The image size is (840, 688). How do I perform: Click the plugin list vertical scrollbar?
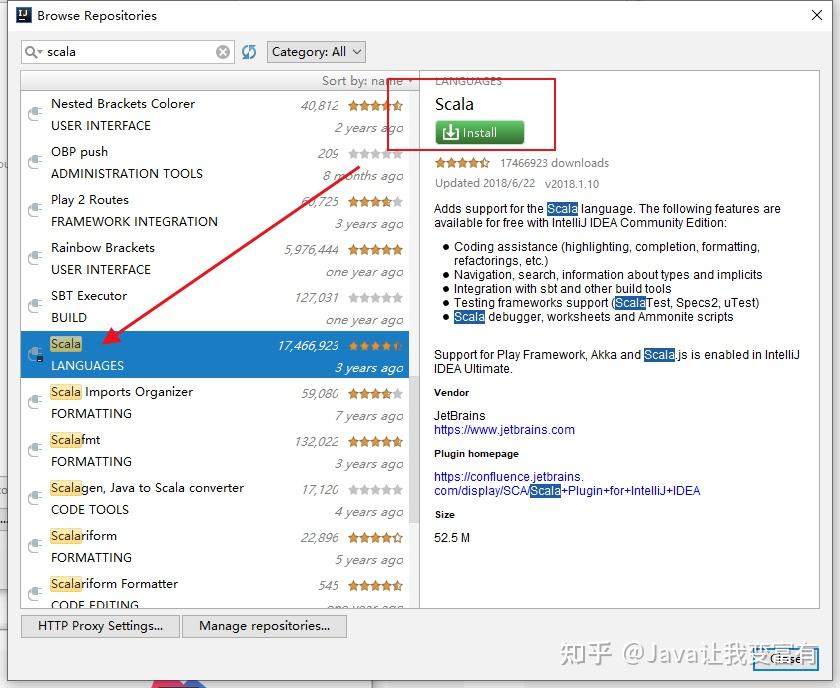tap(414, 449)
